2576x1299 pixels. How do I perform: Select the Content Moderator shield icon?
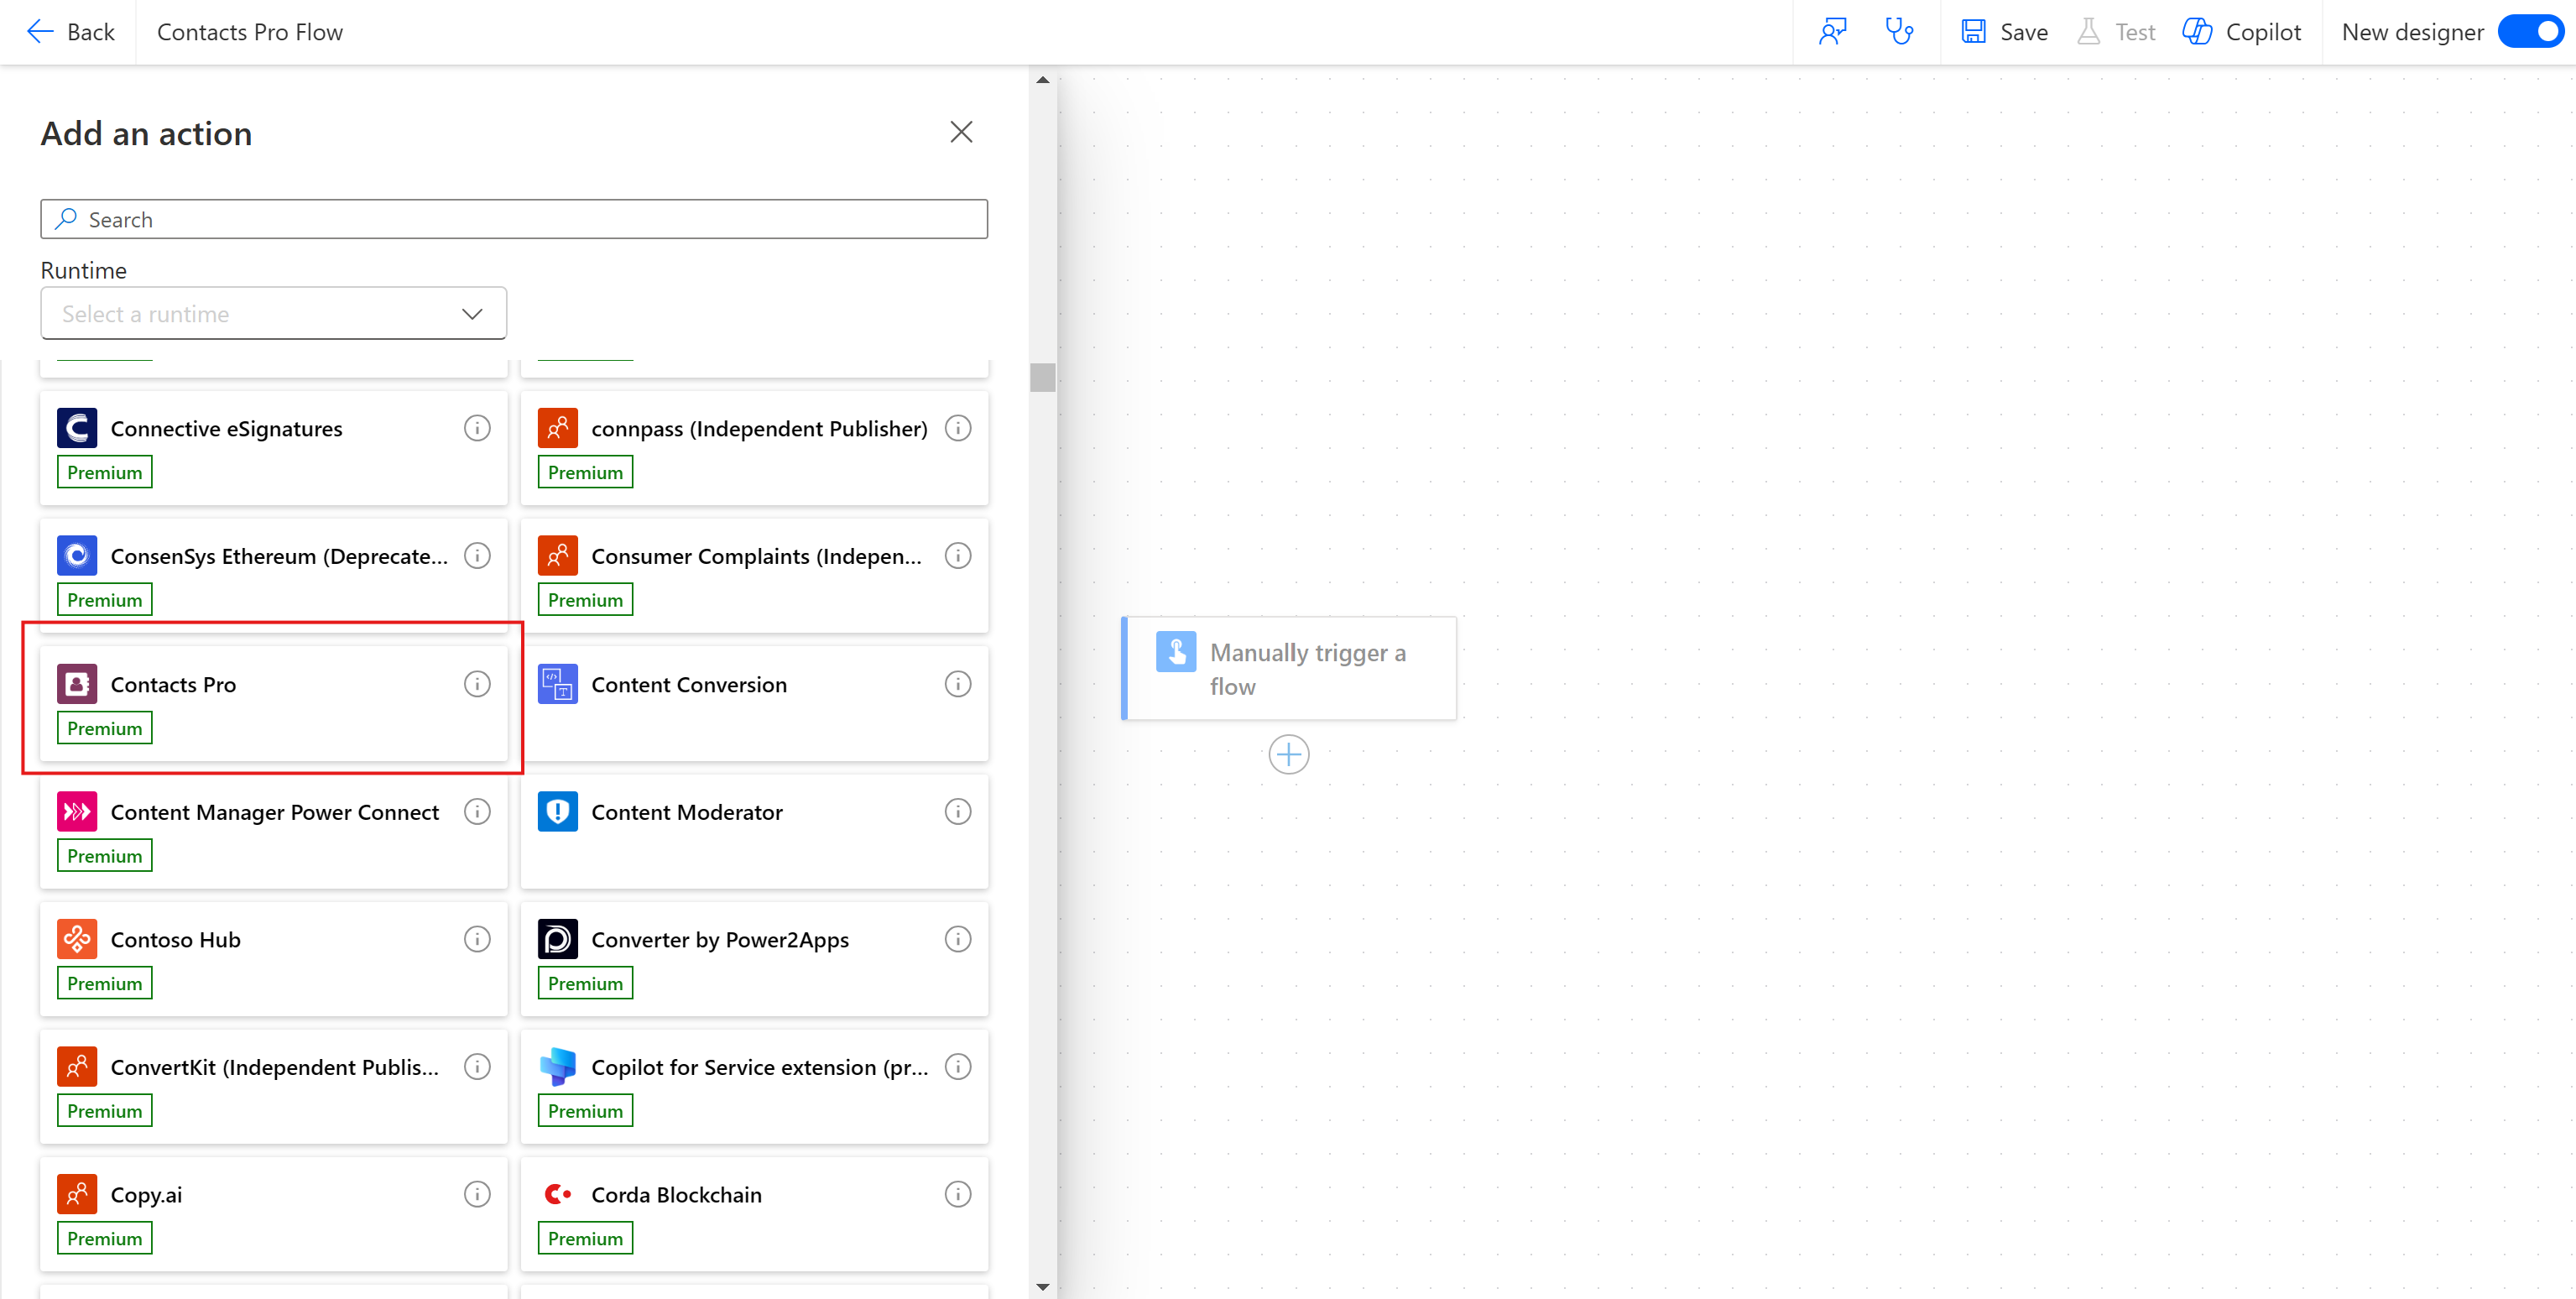(x=558, y=811)
